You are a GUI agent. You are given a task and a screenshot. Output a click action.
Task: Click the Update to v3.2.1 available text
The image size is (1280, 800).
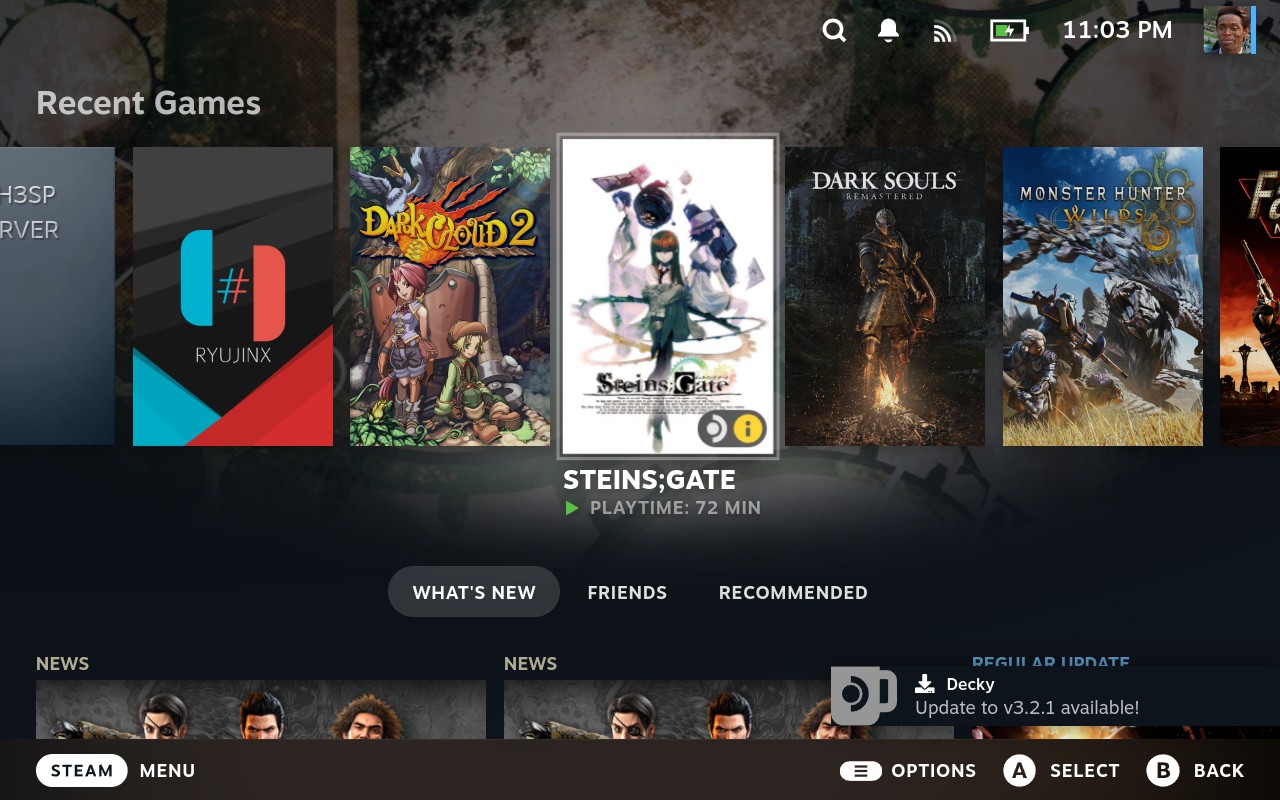(x=1027, y=708)
